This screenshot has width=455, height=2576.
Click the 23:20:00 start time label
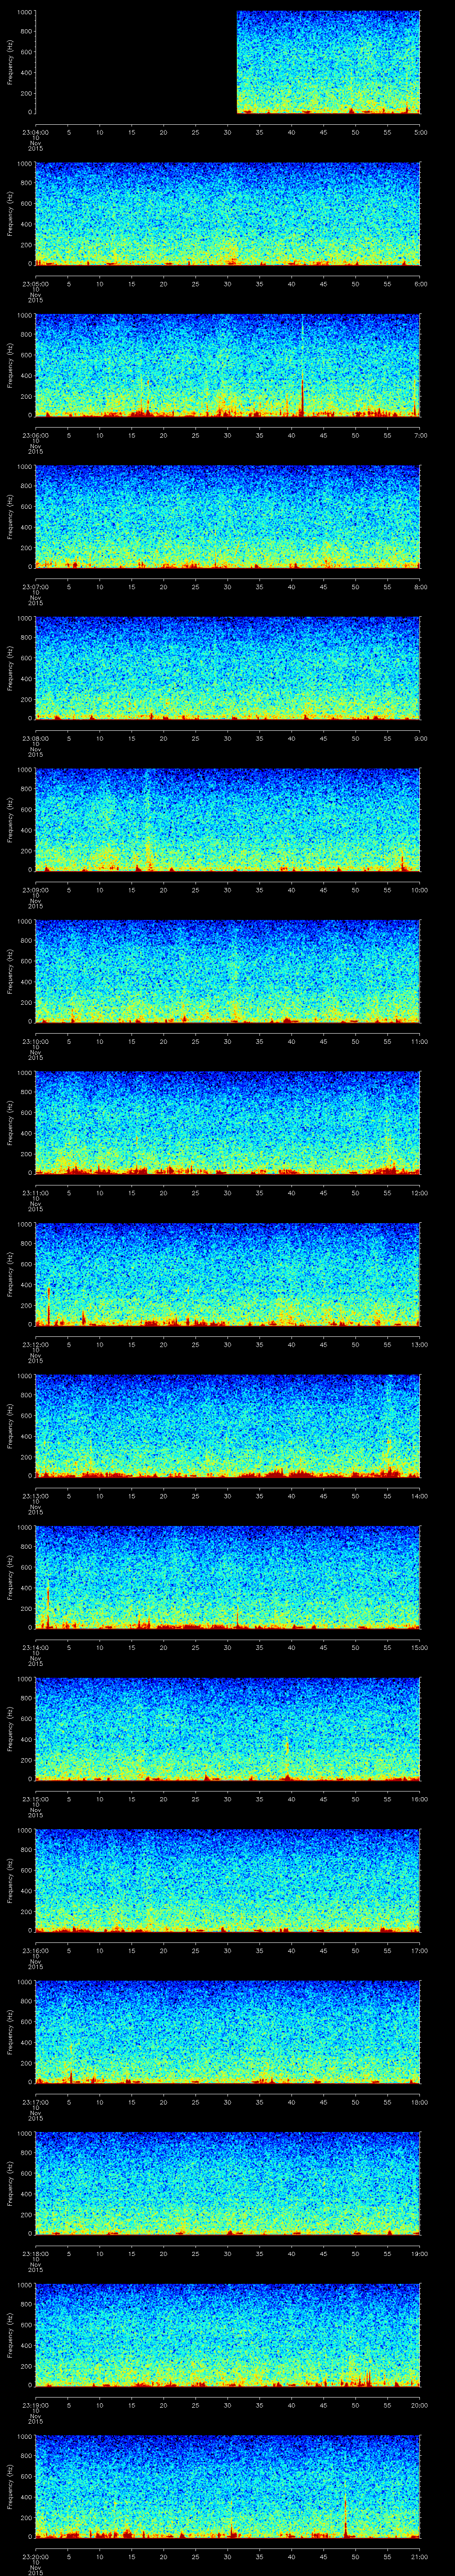[35, 2556]
